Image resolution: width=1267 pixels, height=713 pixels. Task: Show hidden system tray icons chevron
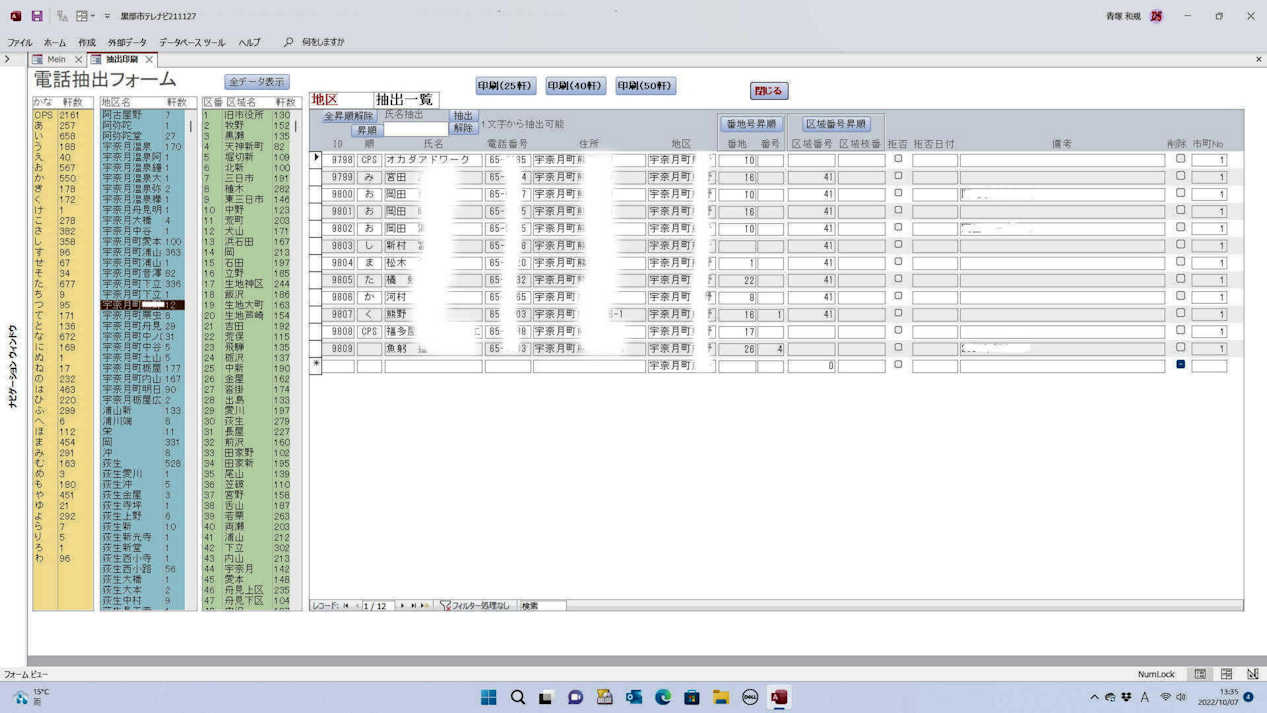click(1094, 697)
